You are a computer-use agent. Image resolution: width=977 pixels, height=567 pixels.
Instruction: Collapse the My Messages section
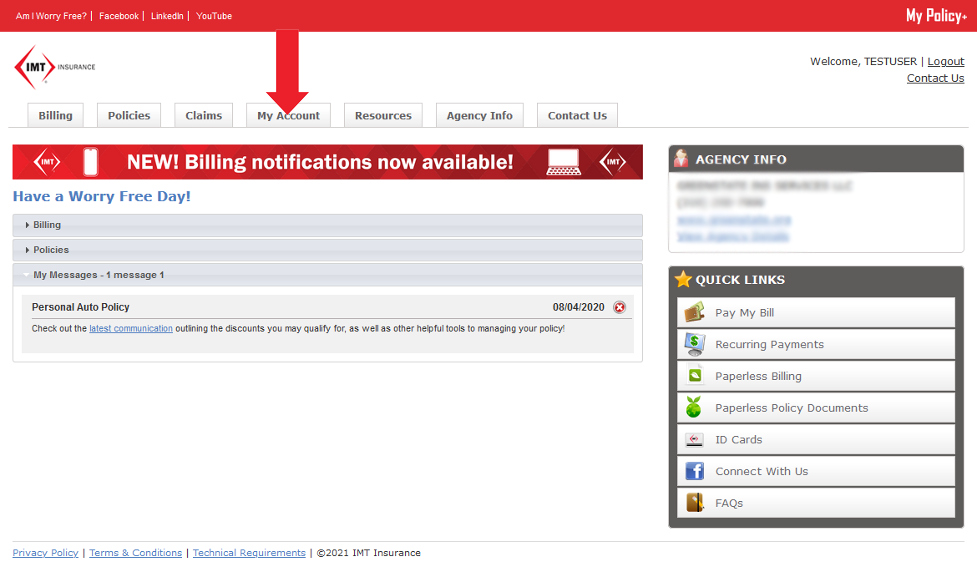(327, 275)
